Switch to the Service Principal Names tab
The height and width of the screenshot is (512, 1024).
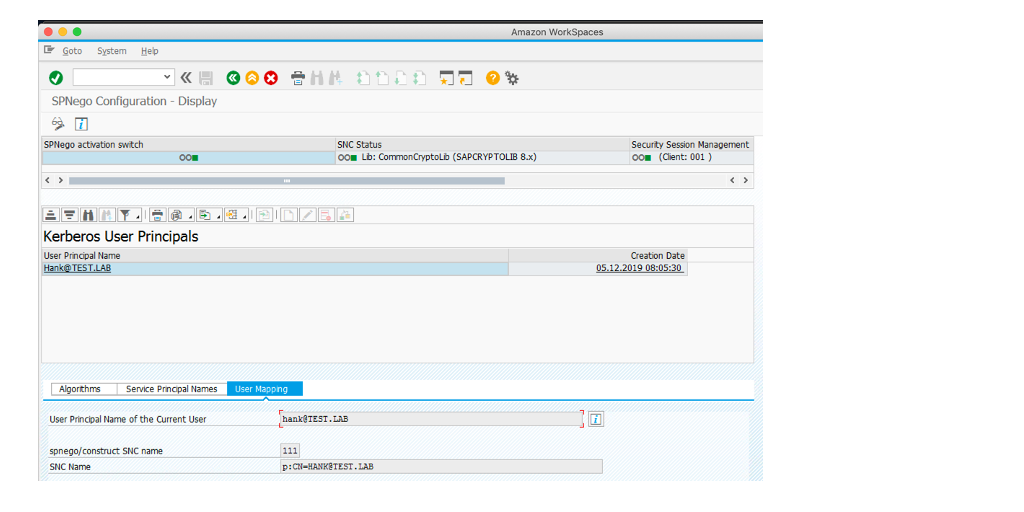coord(172,389)
